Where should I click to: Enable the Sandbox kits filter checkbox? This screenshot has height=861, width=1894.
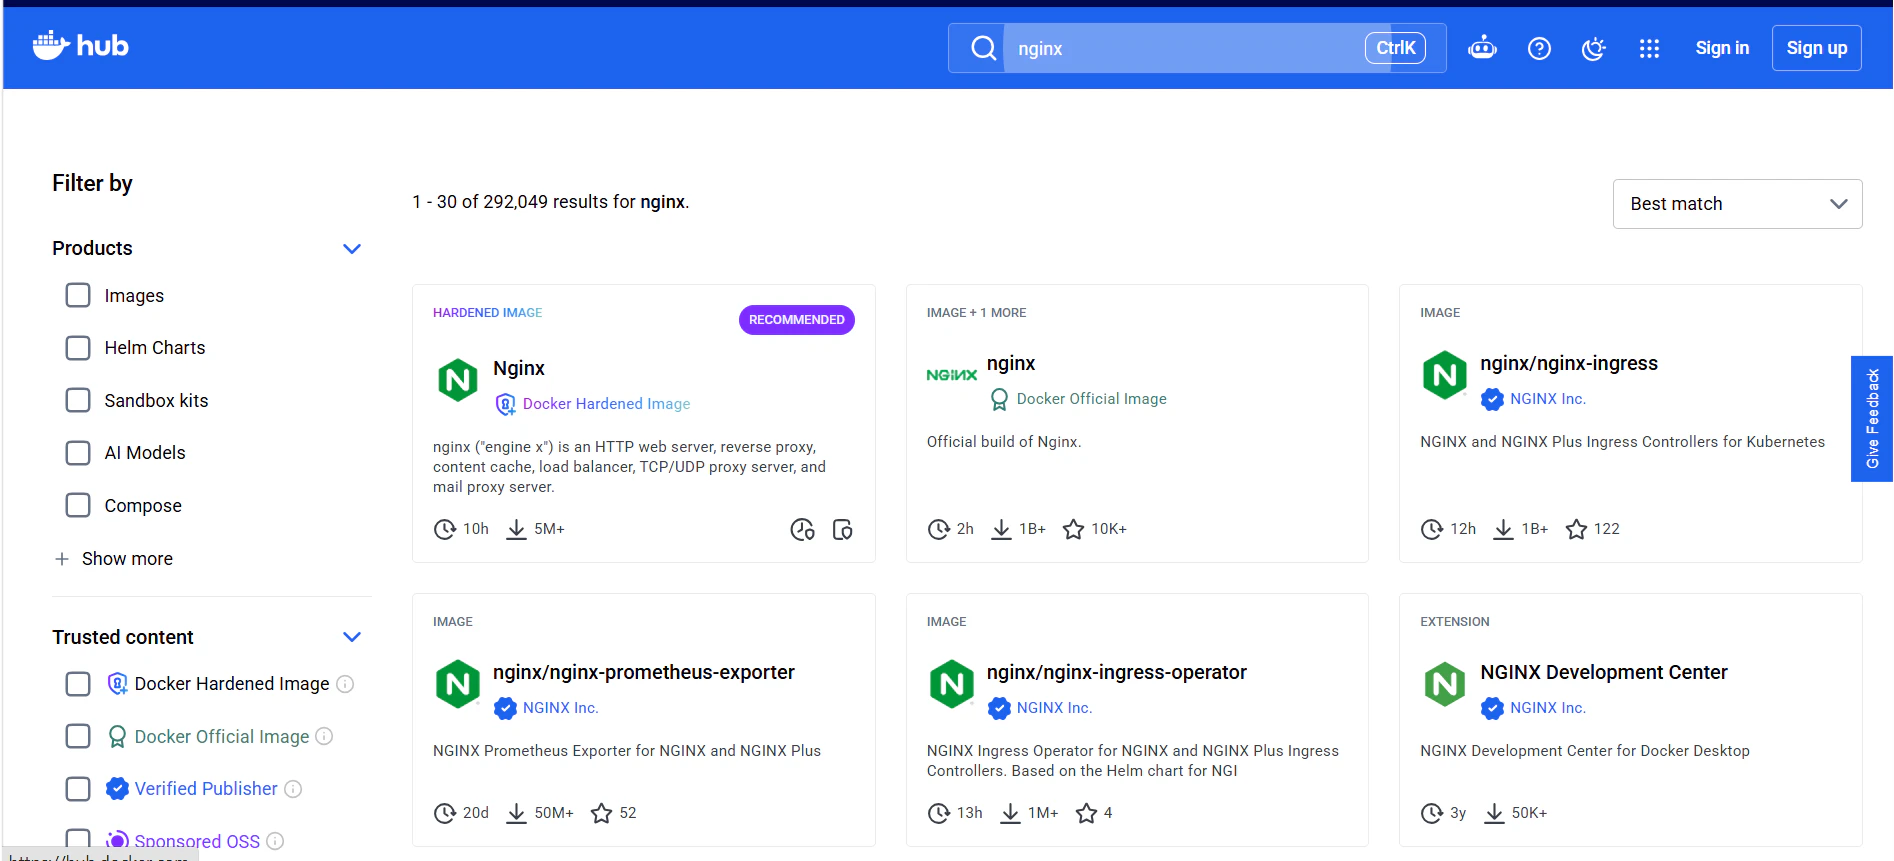[x=78, y=400]
